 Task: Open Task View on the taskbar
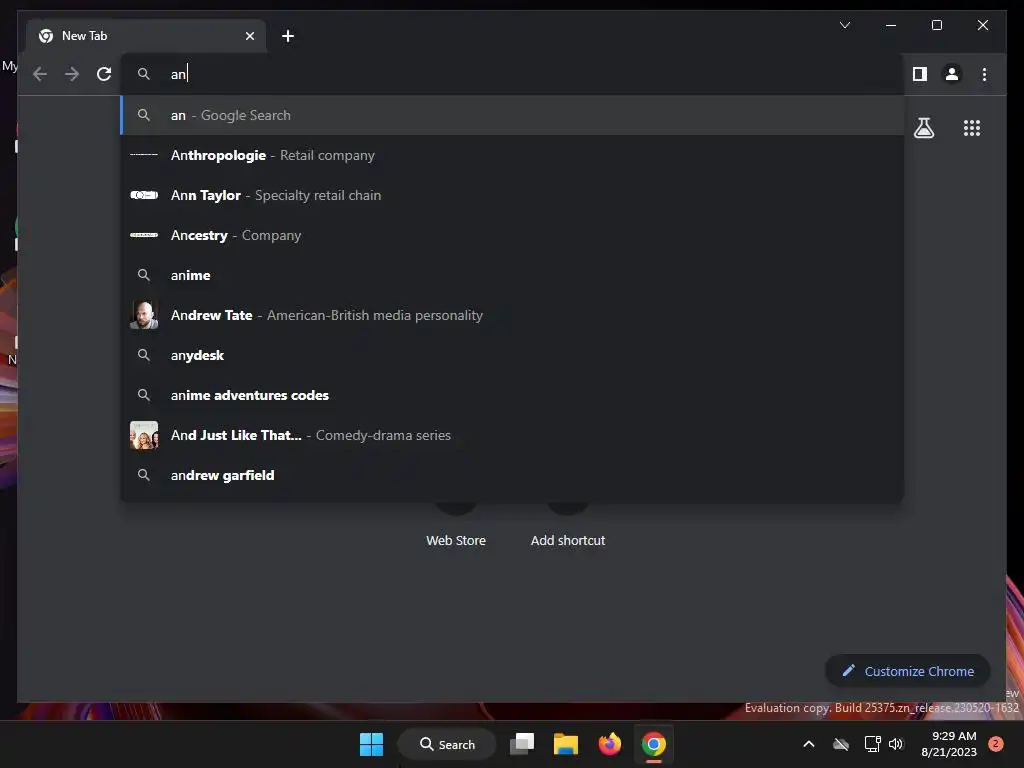[522, 744]
